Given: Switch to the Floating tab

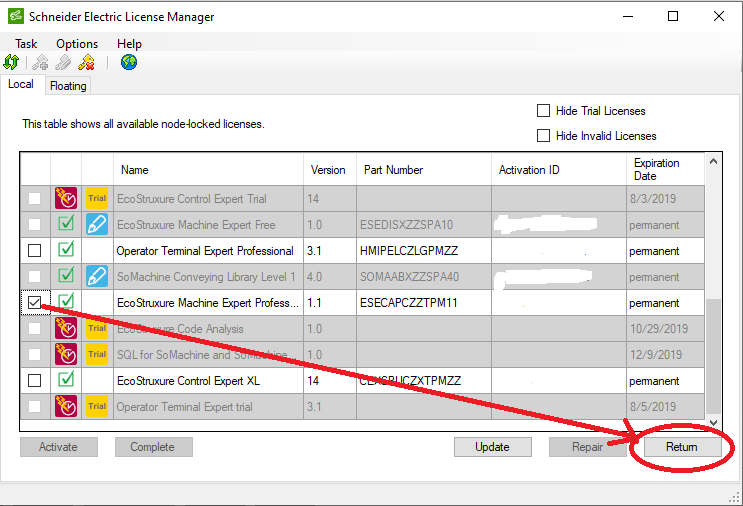Looking at the screenshot, I should pyautogui.click(x=68, y=86).
